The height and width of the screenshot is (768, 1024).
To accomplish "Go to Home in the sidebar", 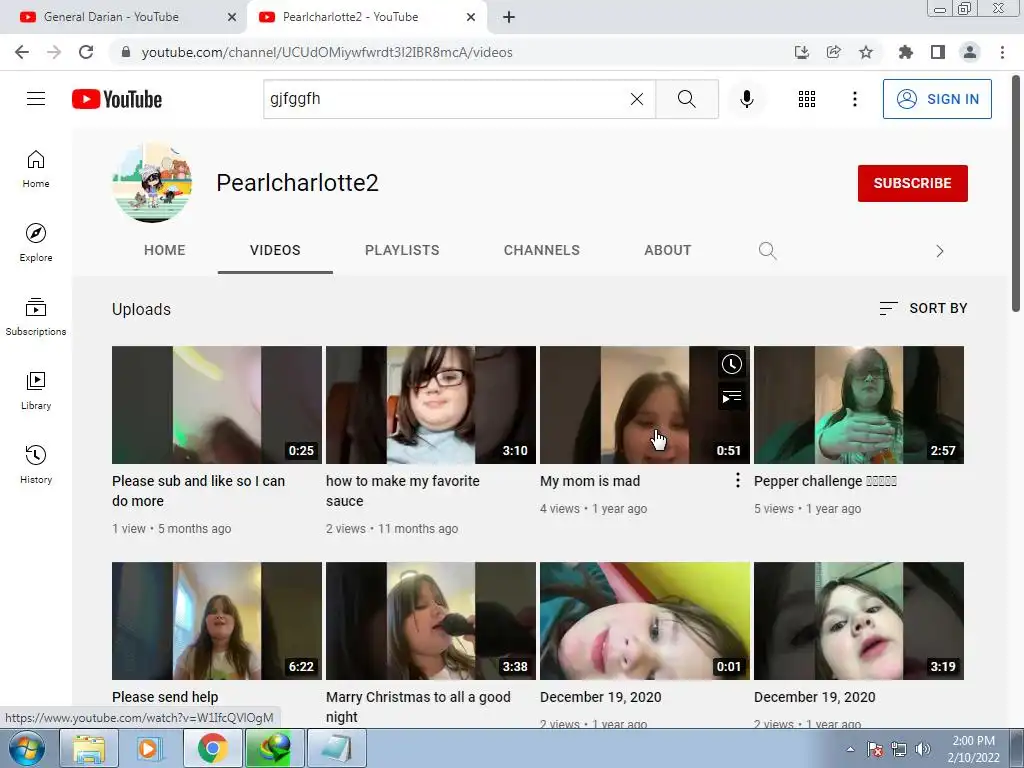I will 36,169.
